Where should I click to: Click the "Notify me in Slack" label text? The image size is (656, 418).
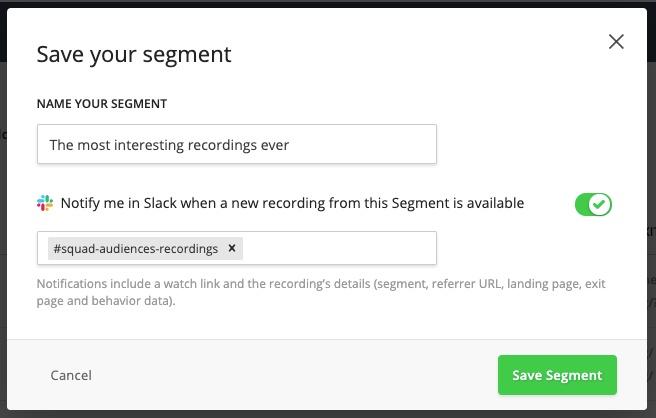click(292, 203)
